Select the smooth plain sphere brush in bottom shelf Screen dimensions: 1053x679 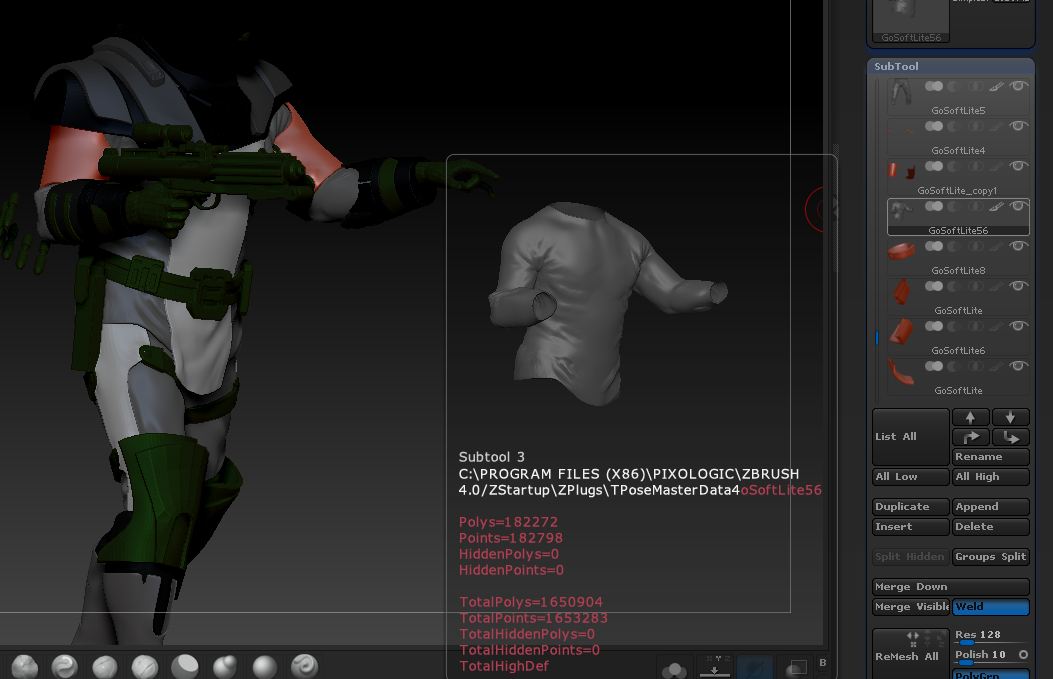pyautogui.click(x=265, y=666)
